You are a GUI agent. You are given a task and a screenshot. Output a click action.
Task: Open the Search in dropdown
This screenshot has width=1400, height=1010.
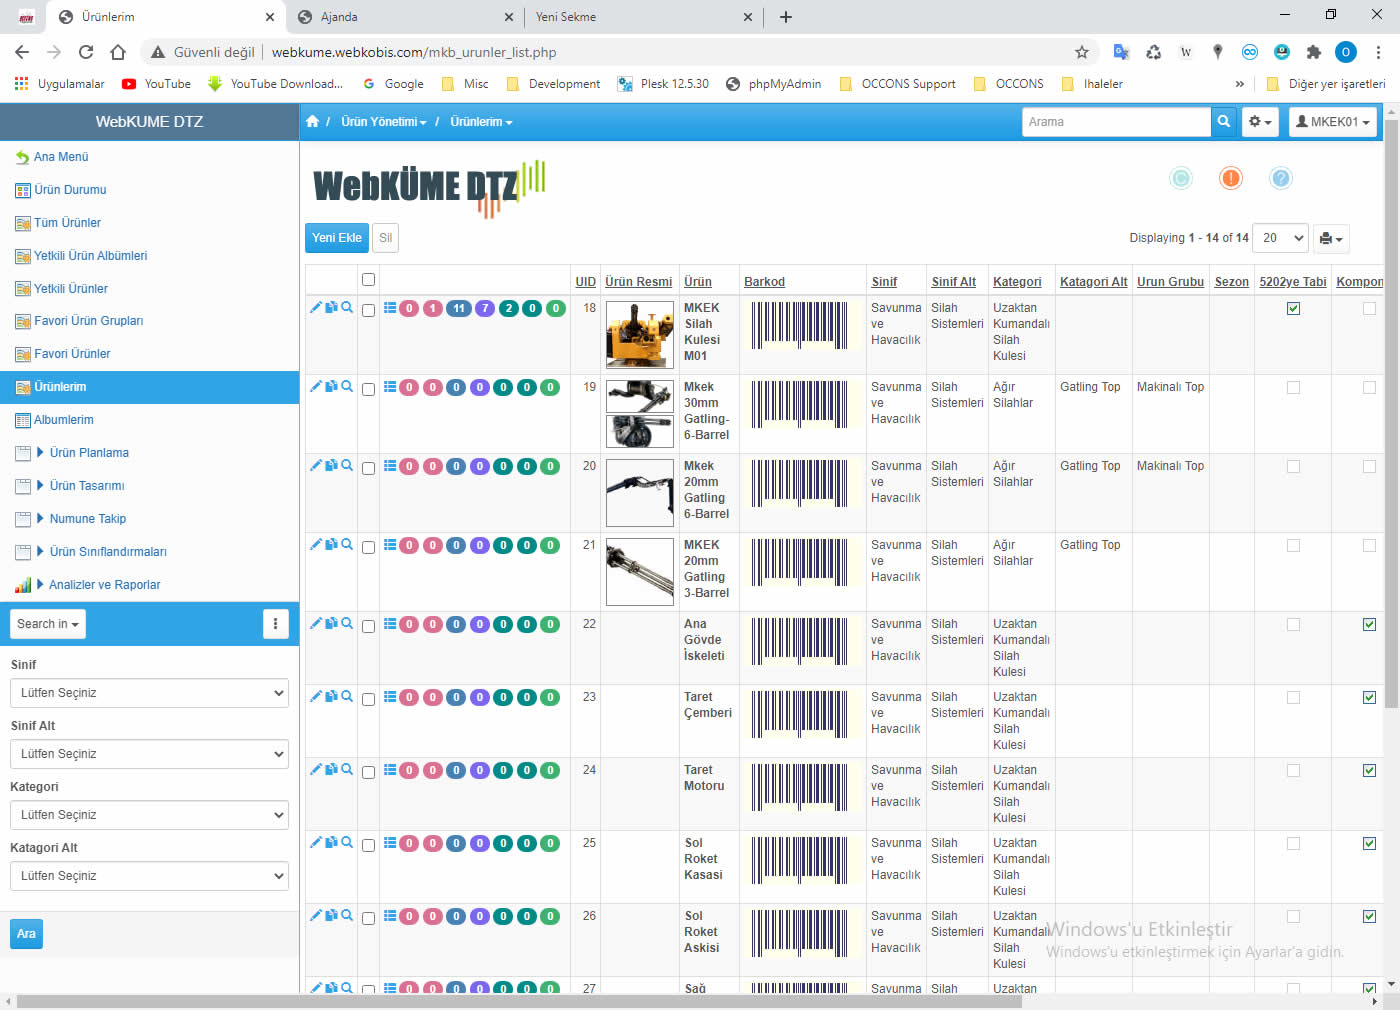point(48,624)
